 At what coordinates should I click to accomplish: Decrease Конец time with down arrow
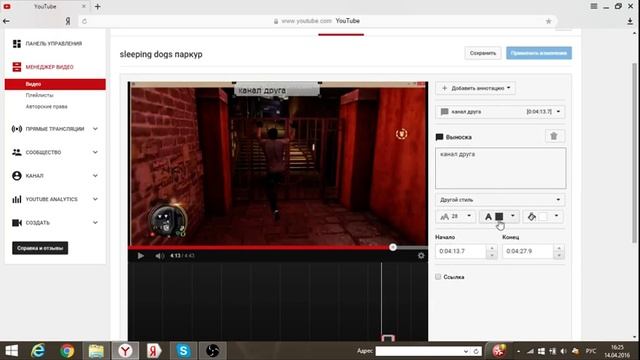[x=559, y=255]
